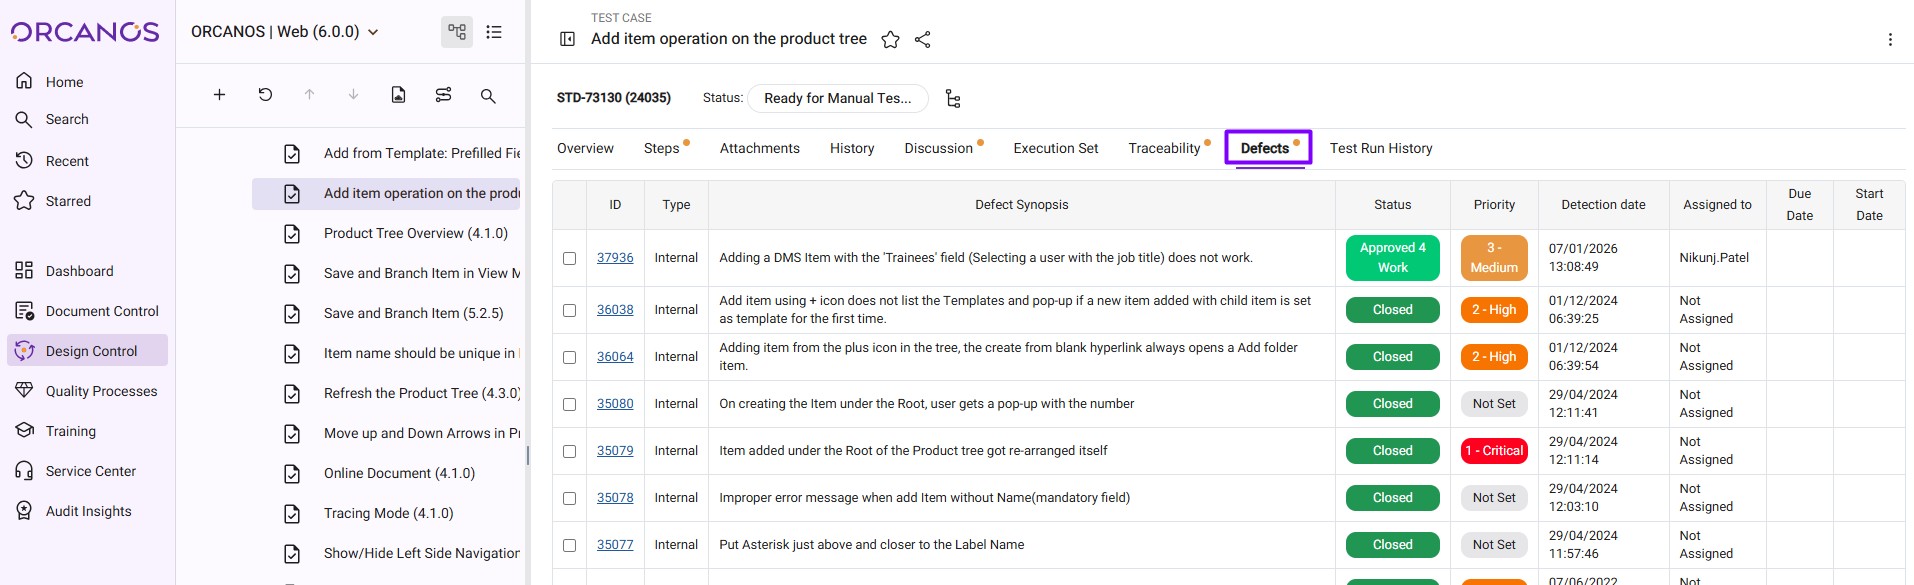This screenshot has width=1914, height=585.
Task: Click the refresh icon in tree toolbar
Action: 265,95
